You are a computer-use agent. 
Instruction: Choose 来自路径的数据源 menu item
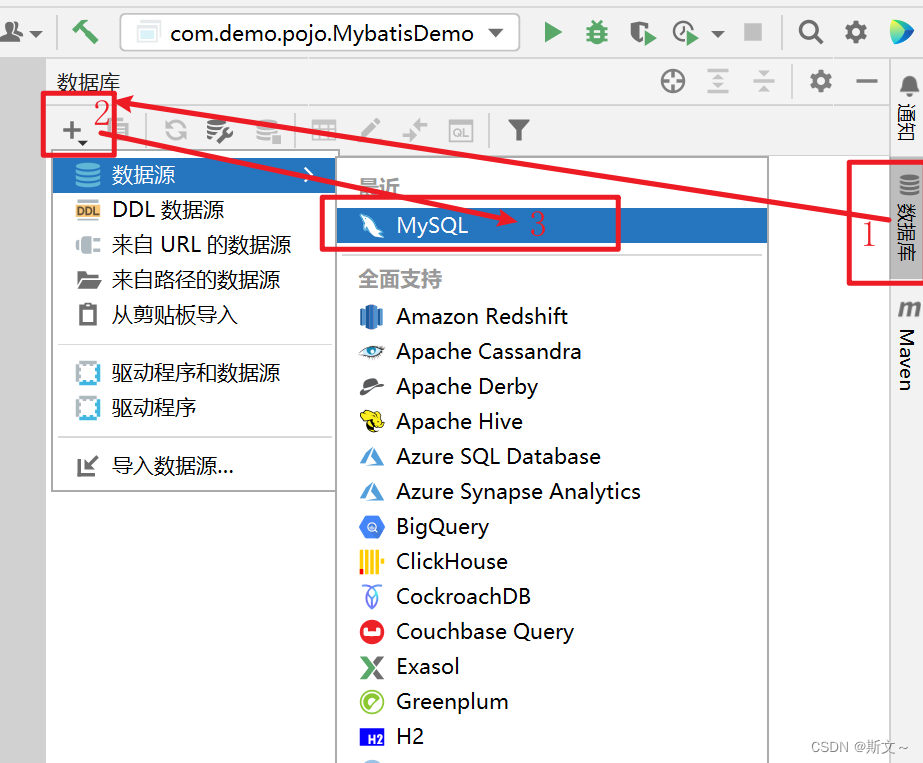click(194, 280)
